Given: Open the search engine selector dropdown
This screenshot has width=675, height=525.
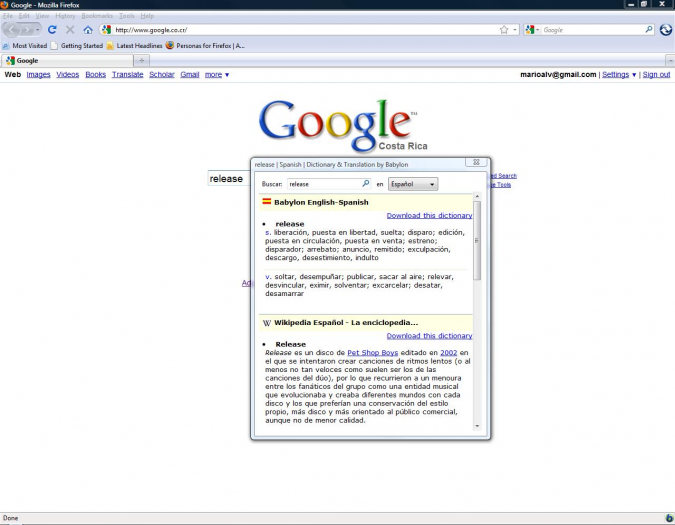Looking at the screenshot, I should [x=533, y=30].
